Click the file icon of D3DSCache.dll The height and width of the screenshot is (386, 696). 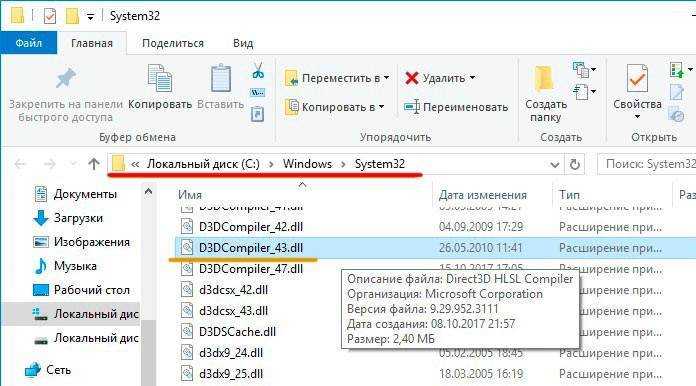187,331
